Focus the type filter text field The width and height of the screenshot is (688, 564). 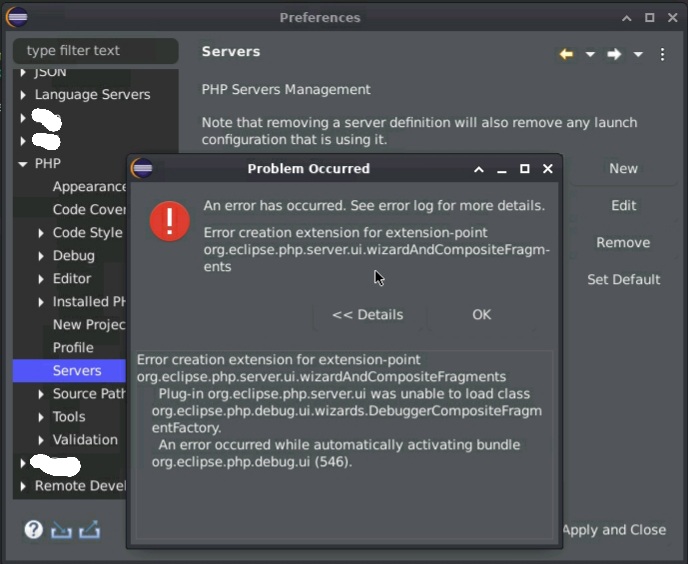click(96, 50)
